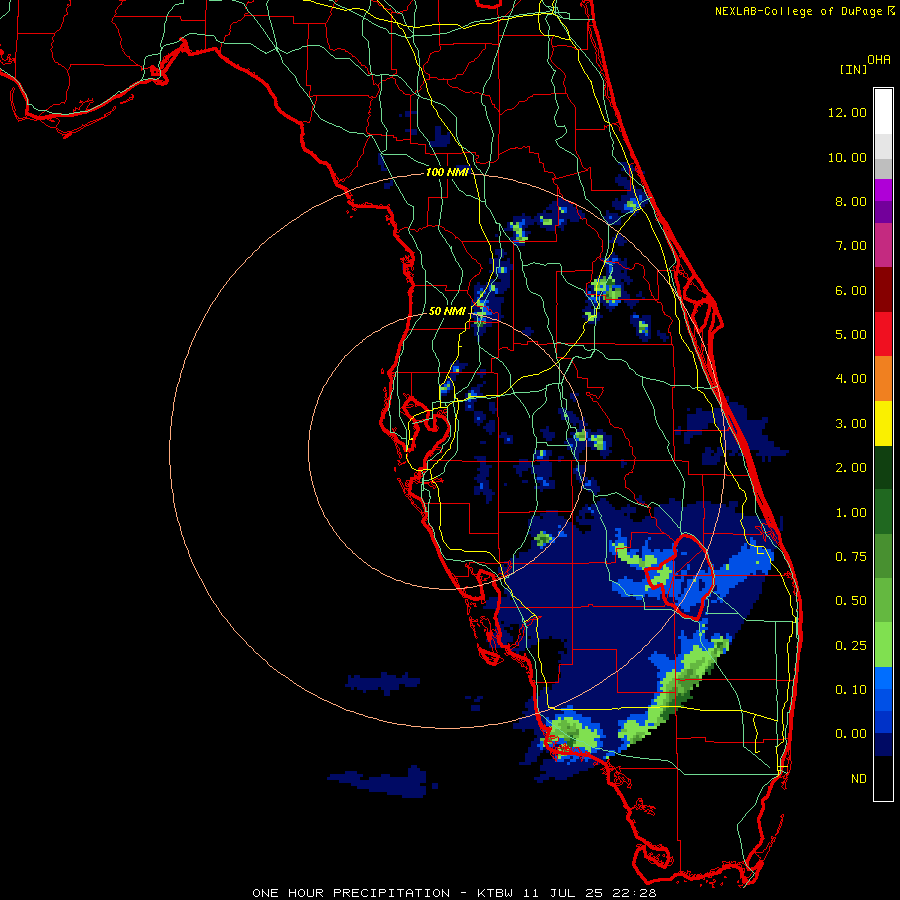Click the 8.00 legend value
This screenshot has width=900, height=900.
point(851,201)
